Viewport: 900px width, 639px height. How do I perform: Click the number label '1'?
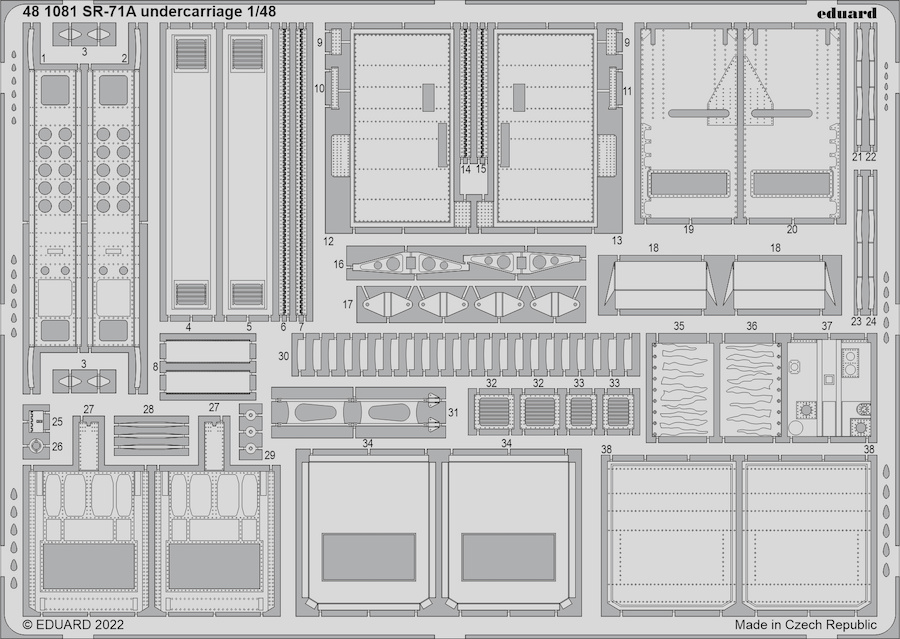44,58
